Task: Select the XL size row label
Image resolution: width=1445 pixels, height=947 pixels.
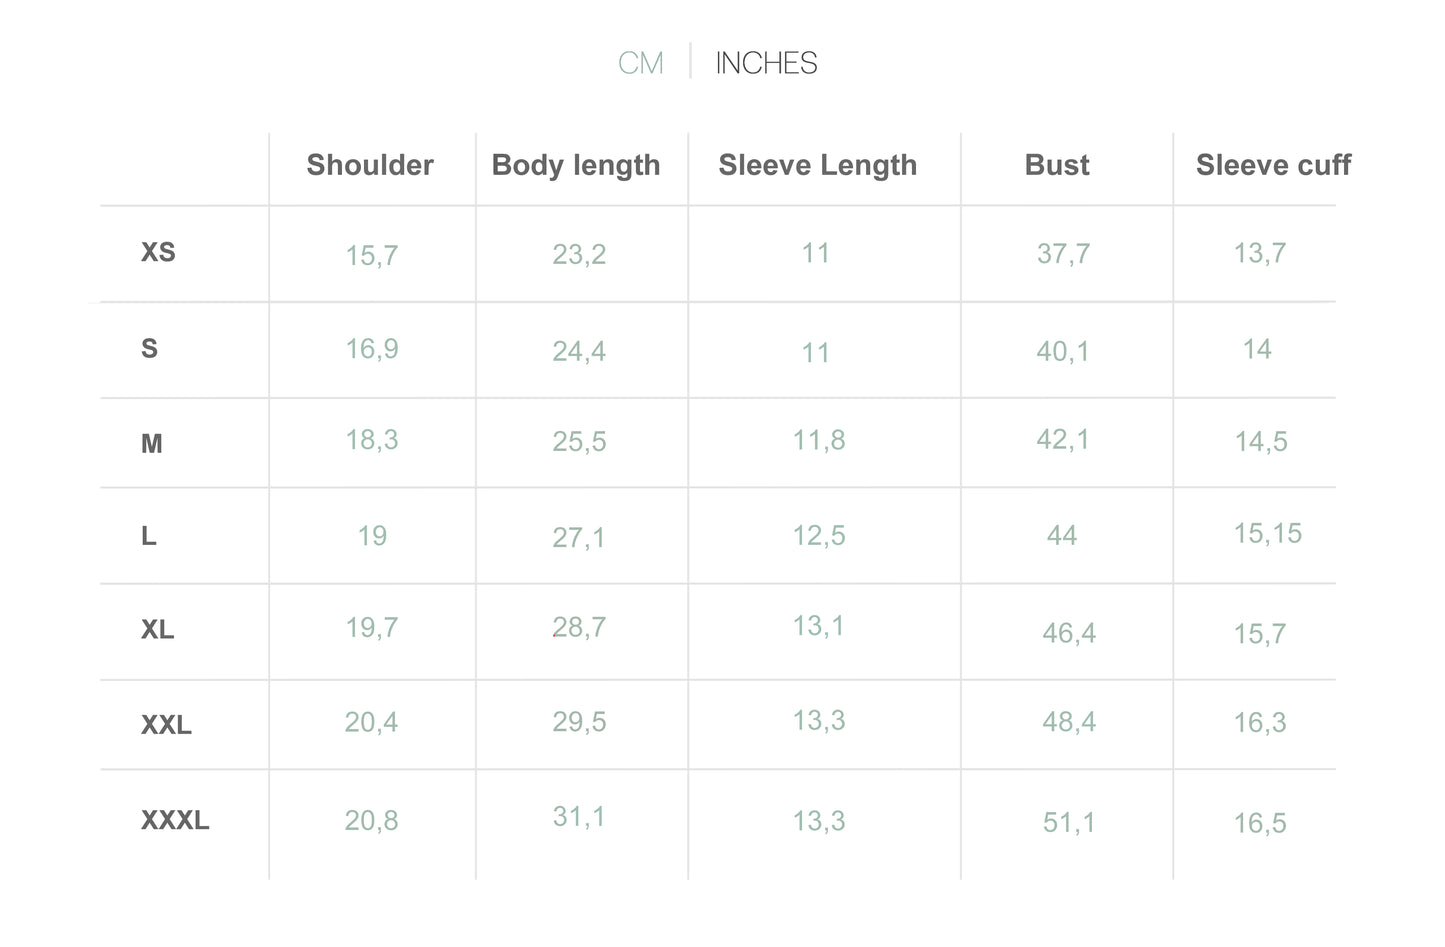Action: click(x=157, y=630)
